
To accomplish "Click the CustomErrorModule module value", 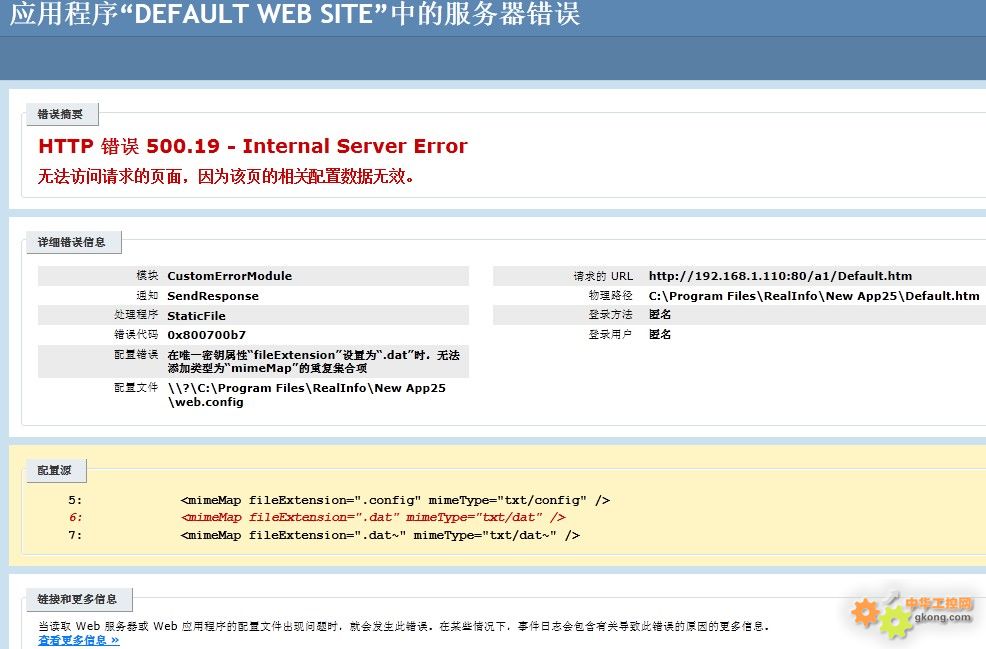I will (x=229, y=276).
